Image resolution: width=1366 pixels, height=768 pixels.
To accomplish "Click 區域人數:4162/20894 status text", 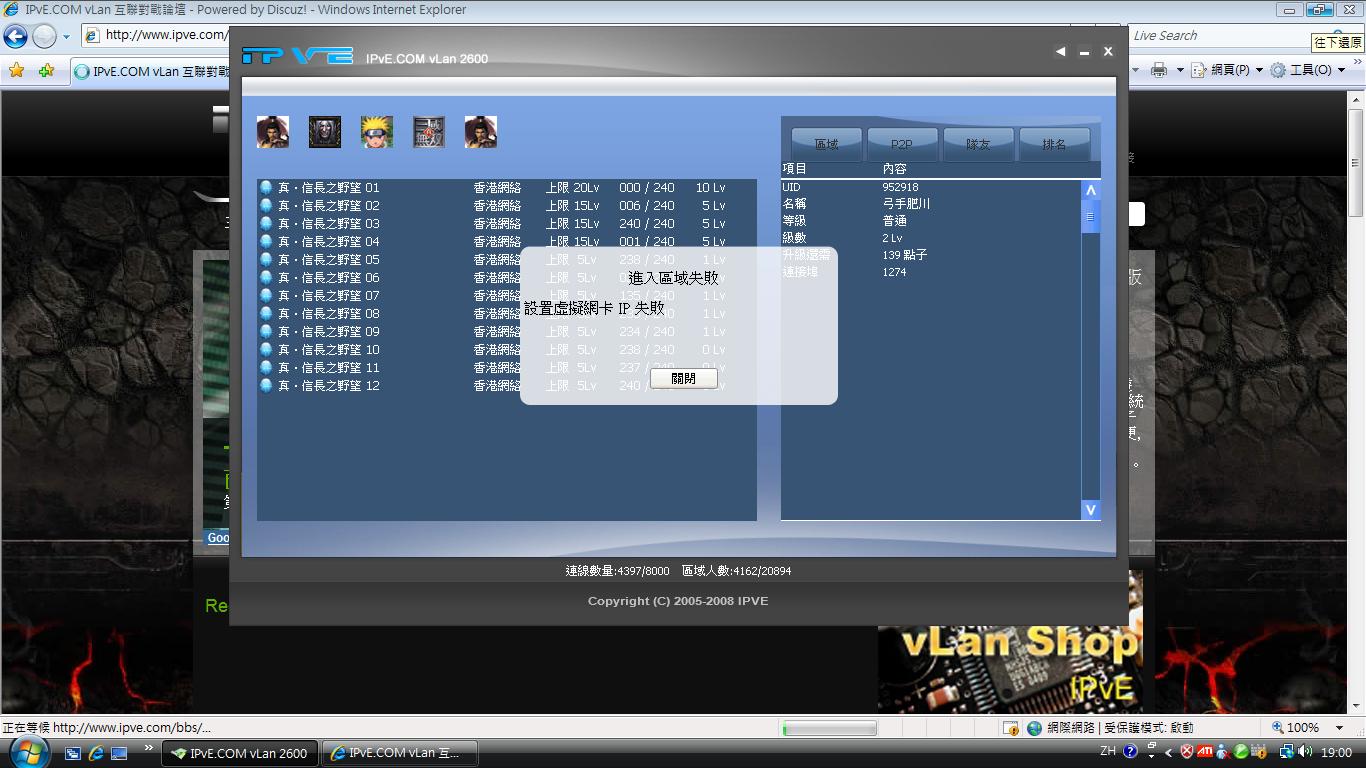I will point(736,571).
